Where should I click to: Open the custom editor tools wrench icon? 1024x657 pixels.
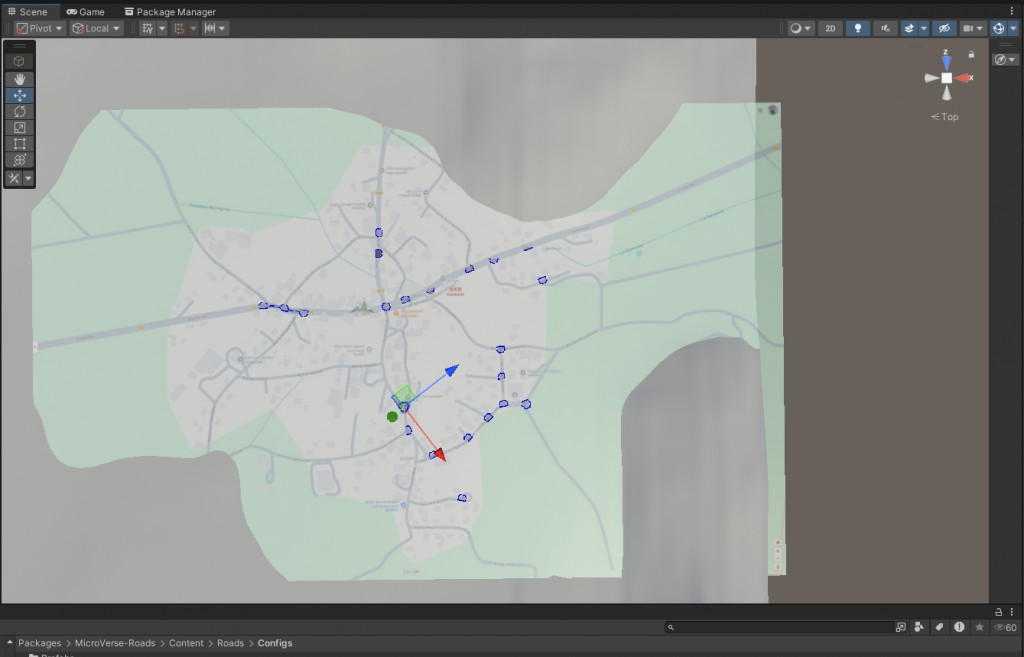14,178
